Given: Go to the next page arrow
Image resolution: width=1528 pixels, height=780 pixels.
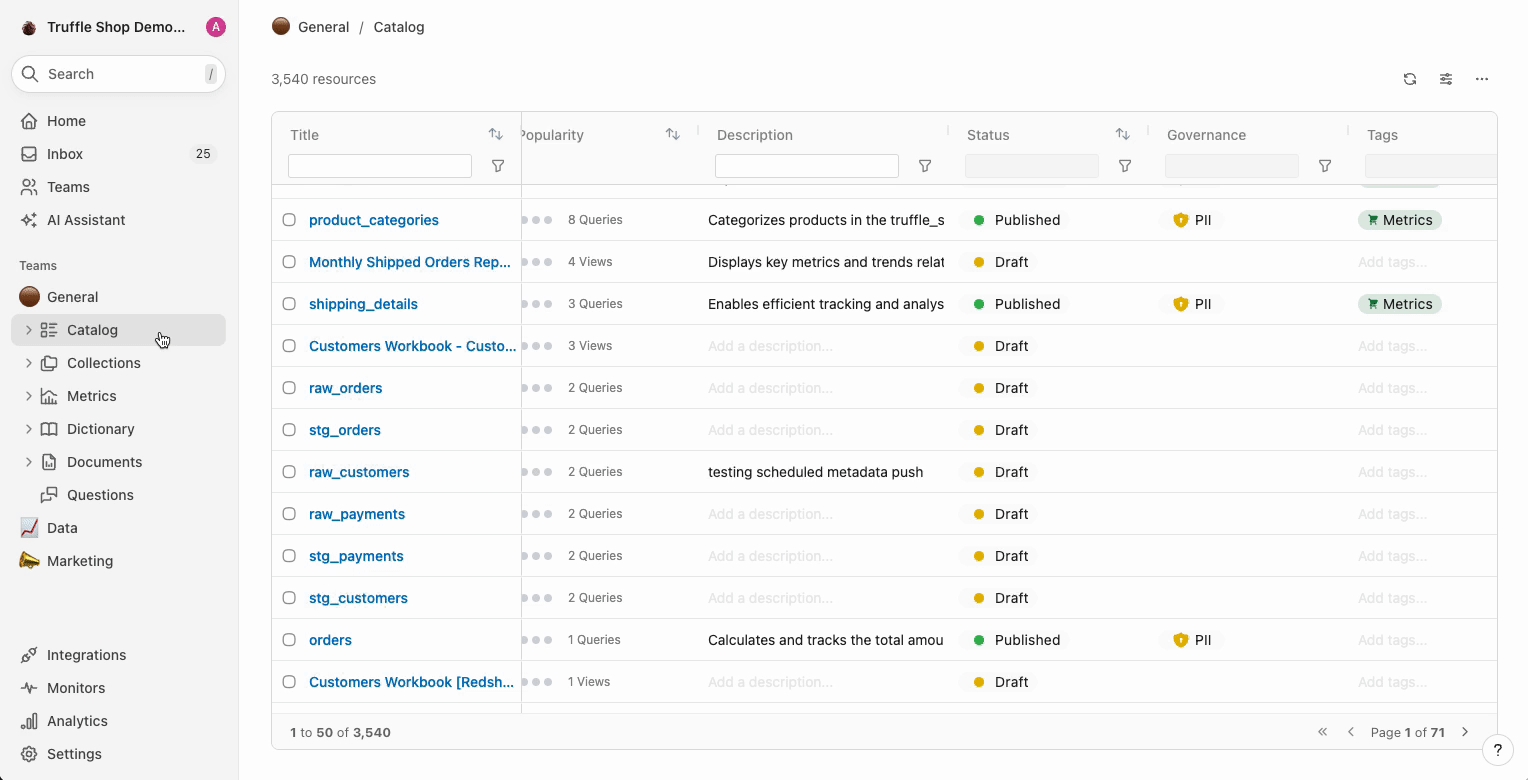Looking at the screenshot, I should point(1465,732).
